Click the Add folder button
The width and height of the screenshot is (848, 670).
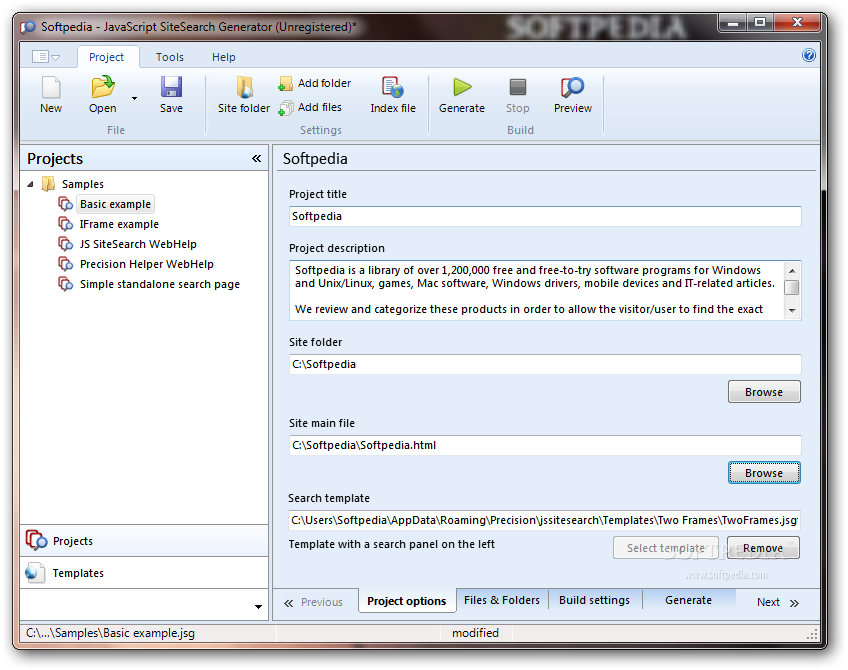tap(315, 83)
